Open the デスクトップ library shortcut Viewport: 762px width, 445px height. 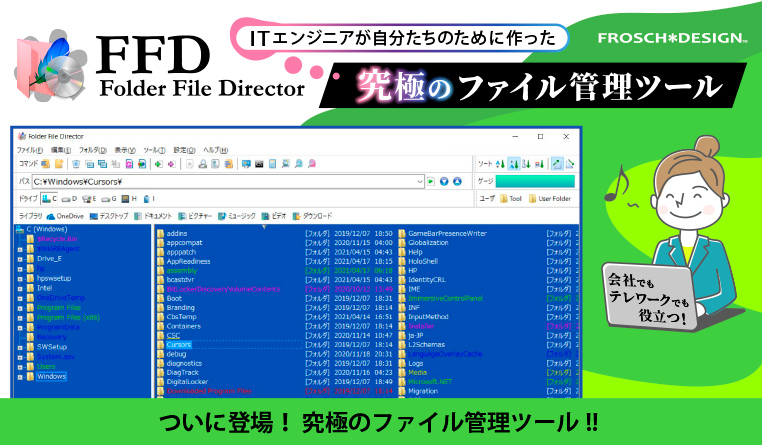(109, 216)
